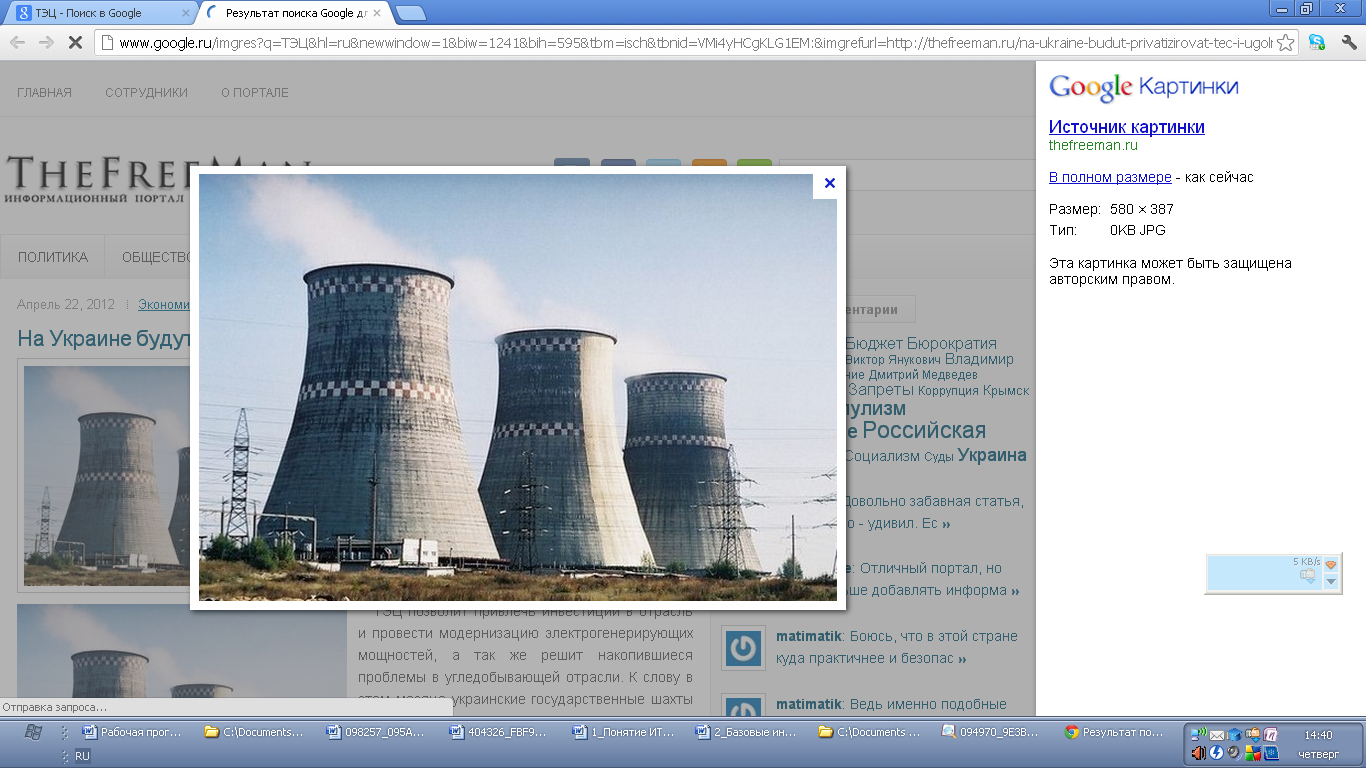Open first 'C:\Documents...' folder taskbar item
The width and height of the screenshot is (1366, 768).
pos(256,732)
